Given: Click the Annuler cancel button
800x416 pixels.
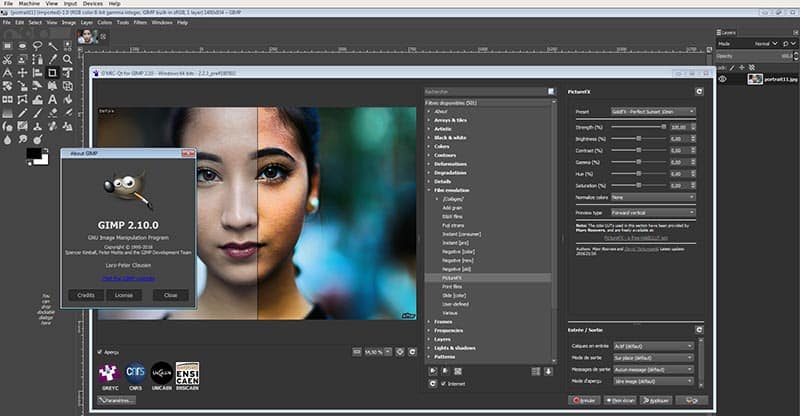Looking at the screenshot, I should click(x=584, y=400).
